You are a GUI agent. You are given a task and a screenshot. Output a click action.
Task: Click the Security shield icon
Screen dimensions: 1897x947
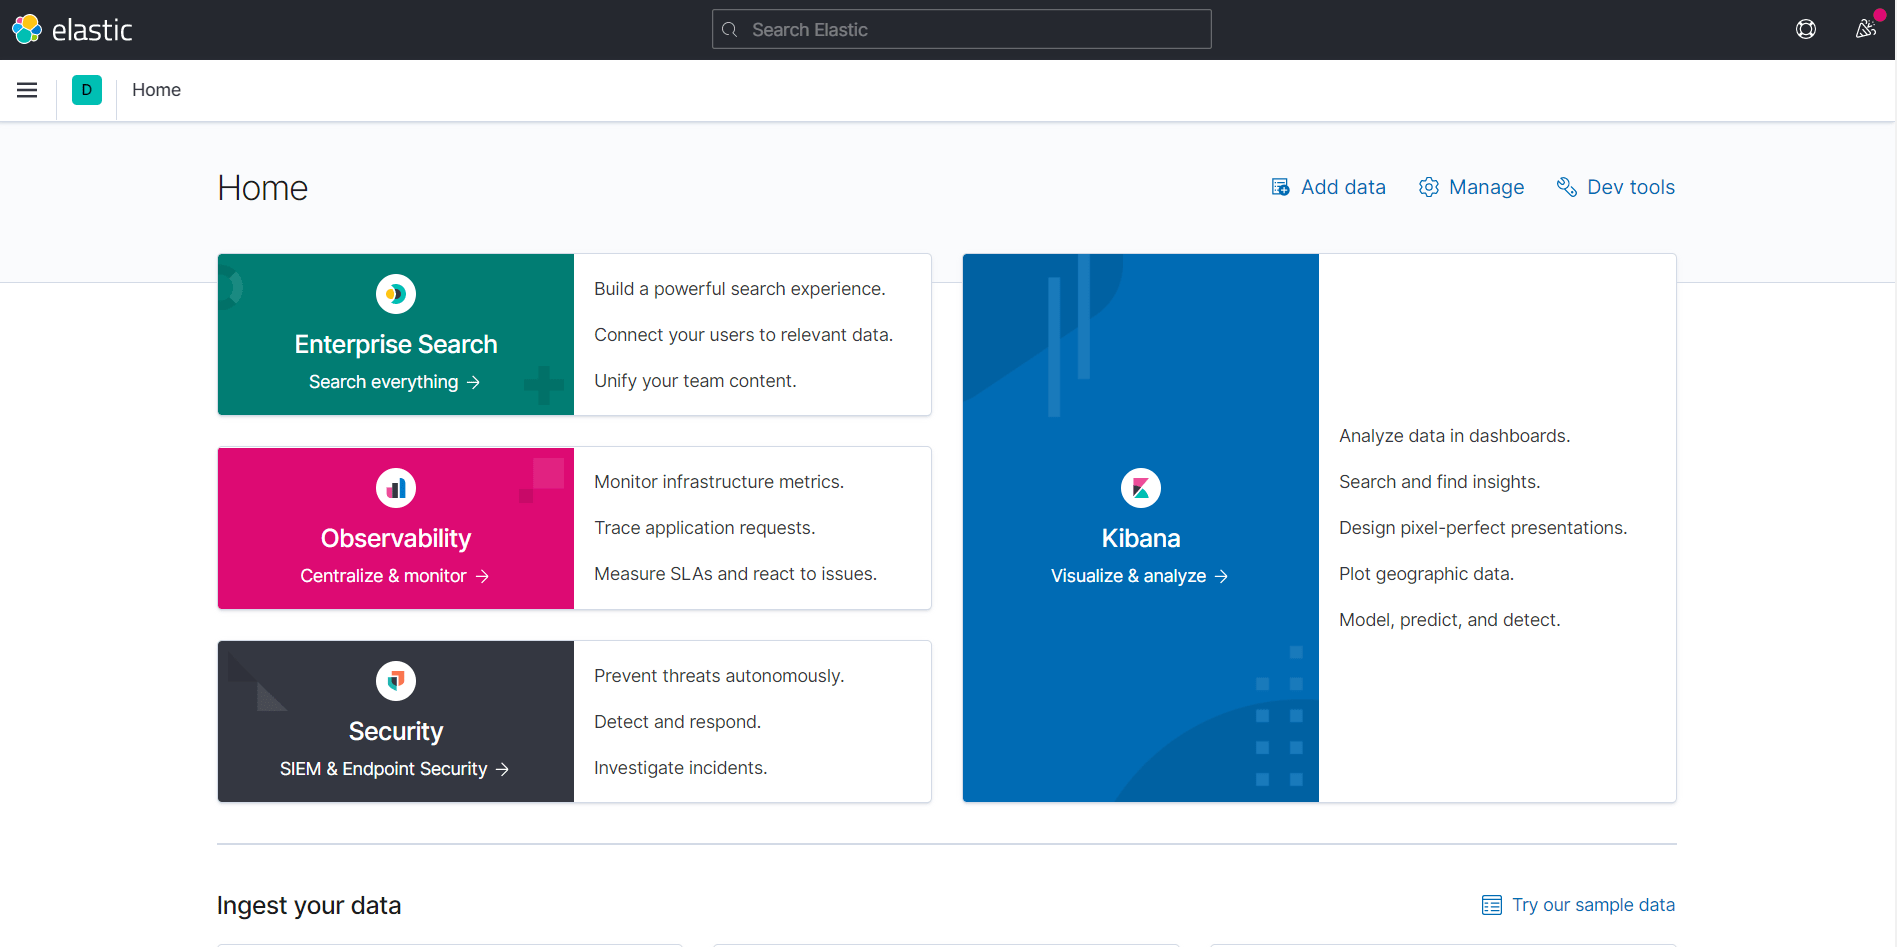(x=395, y=680)
